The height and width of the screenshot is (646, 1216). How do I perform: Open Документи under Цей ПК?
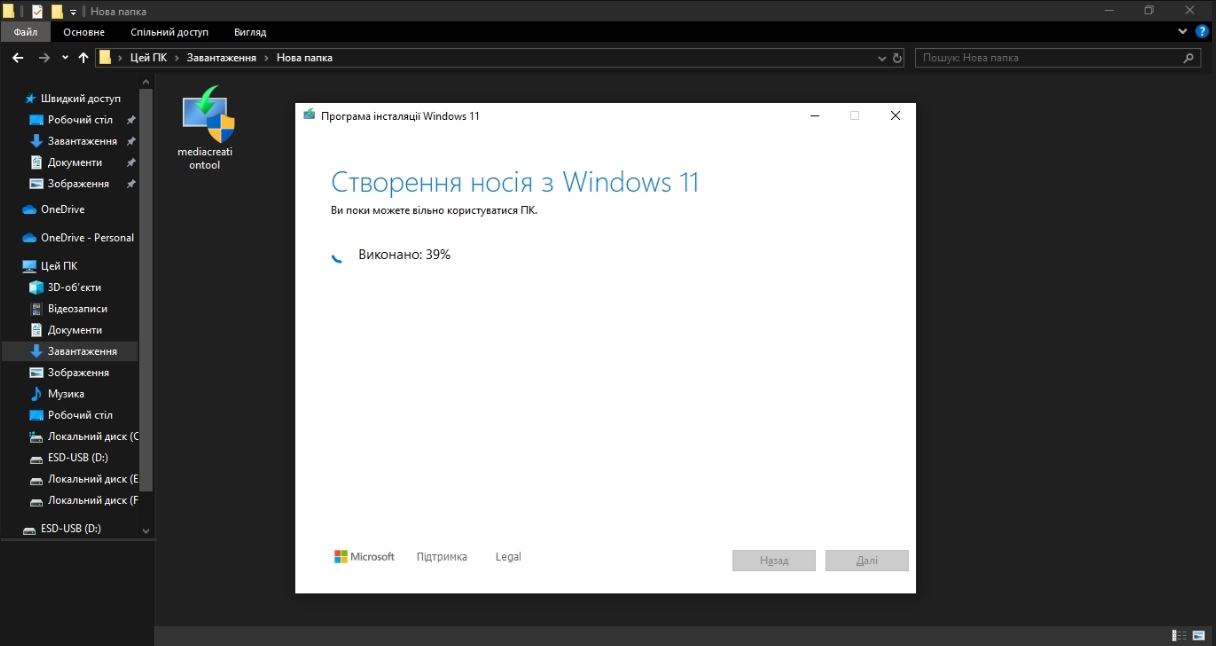[75, 330]
